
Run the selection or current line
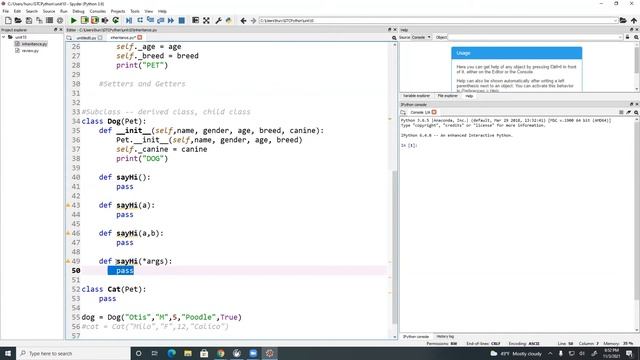105,20
